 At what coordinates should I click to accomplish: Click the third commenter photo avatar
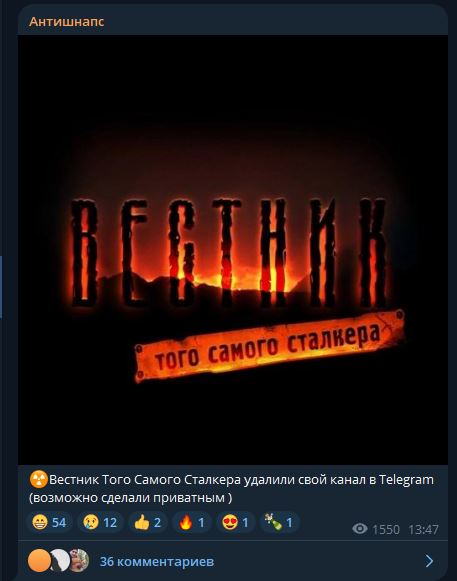tap(79, 561)
